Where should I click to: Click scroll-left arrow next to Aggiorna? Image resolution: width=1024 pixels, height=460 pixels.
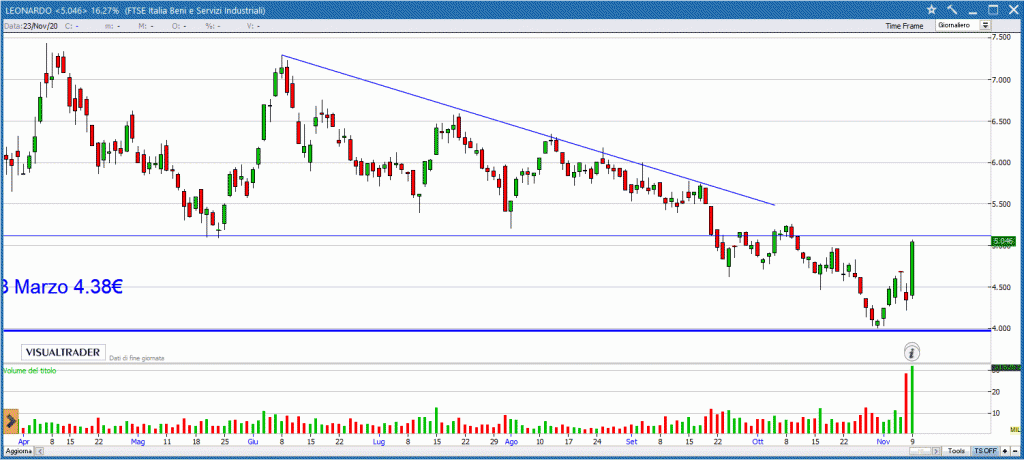coord(40,452)
